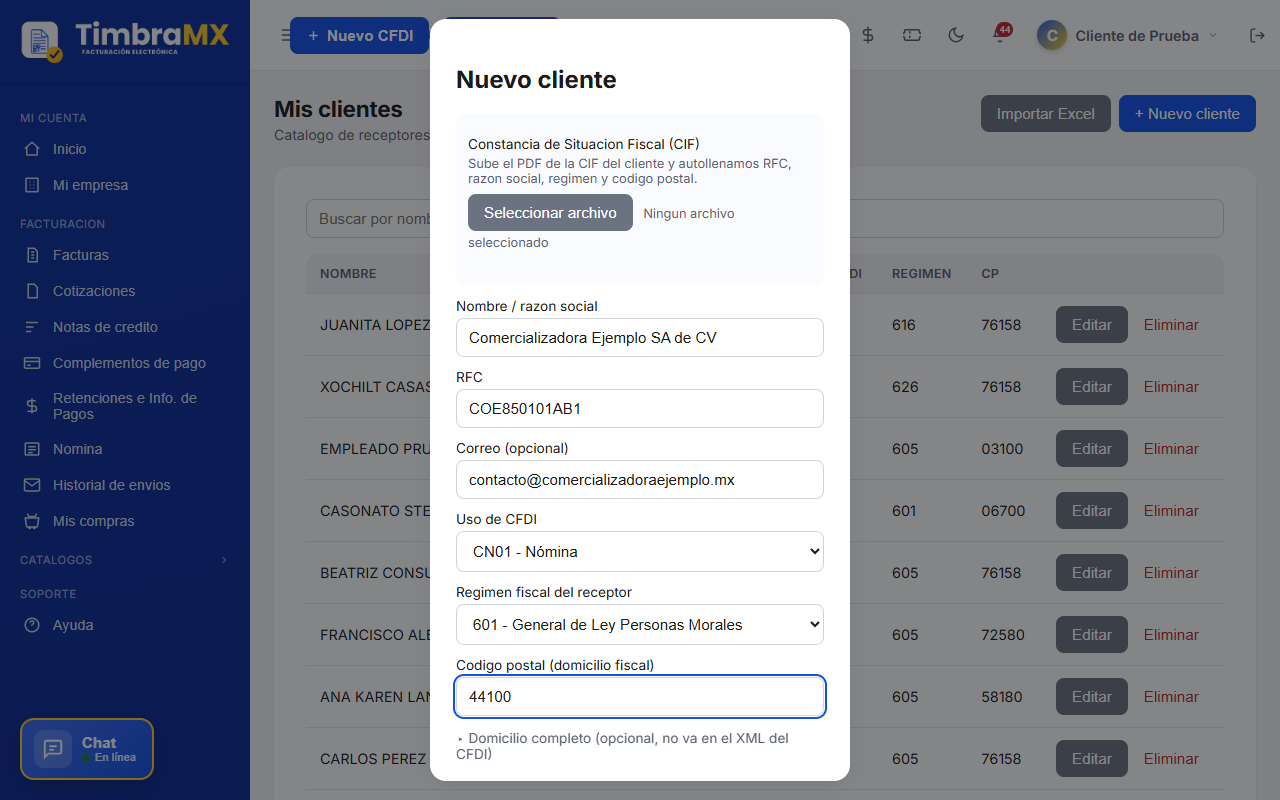
Task: Open the Nomina sidebar item
Action: click(x=78, y=449)
